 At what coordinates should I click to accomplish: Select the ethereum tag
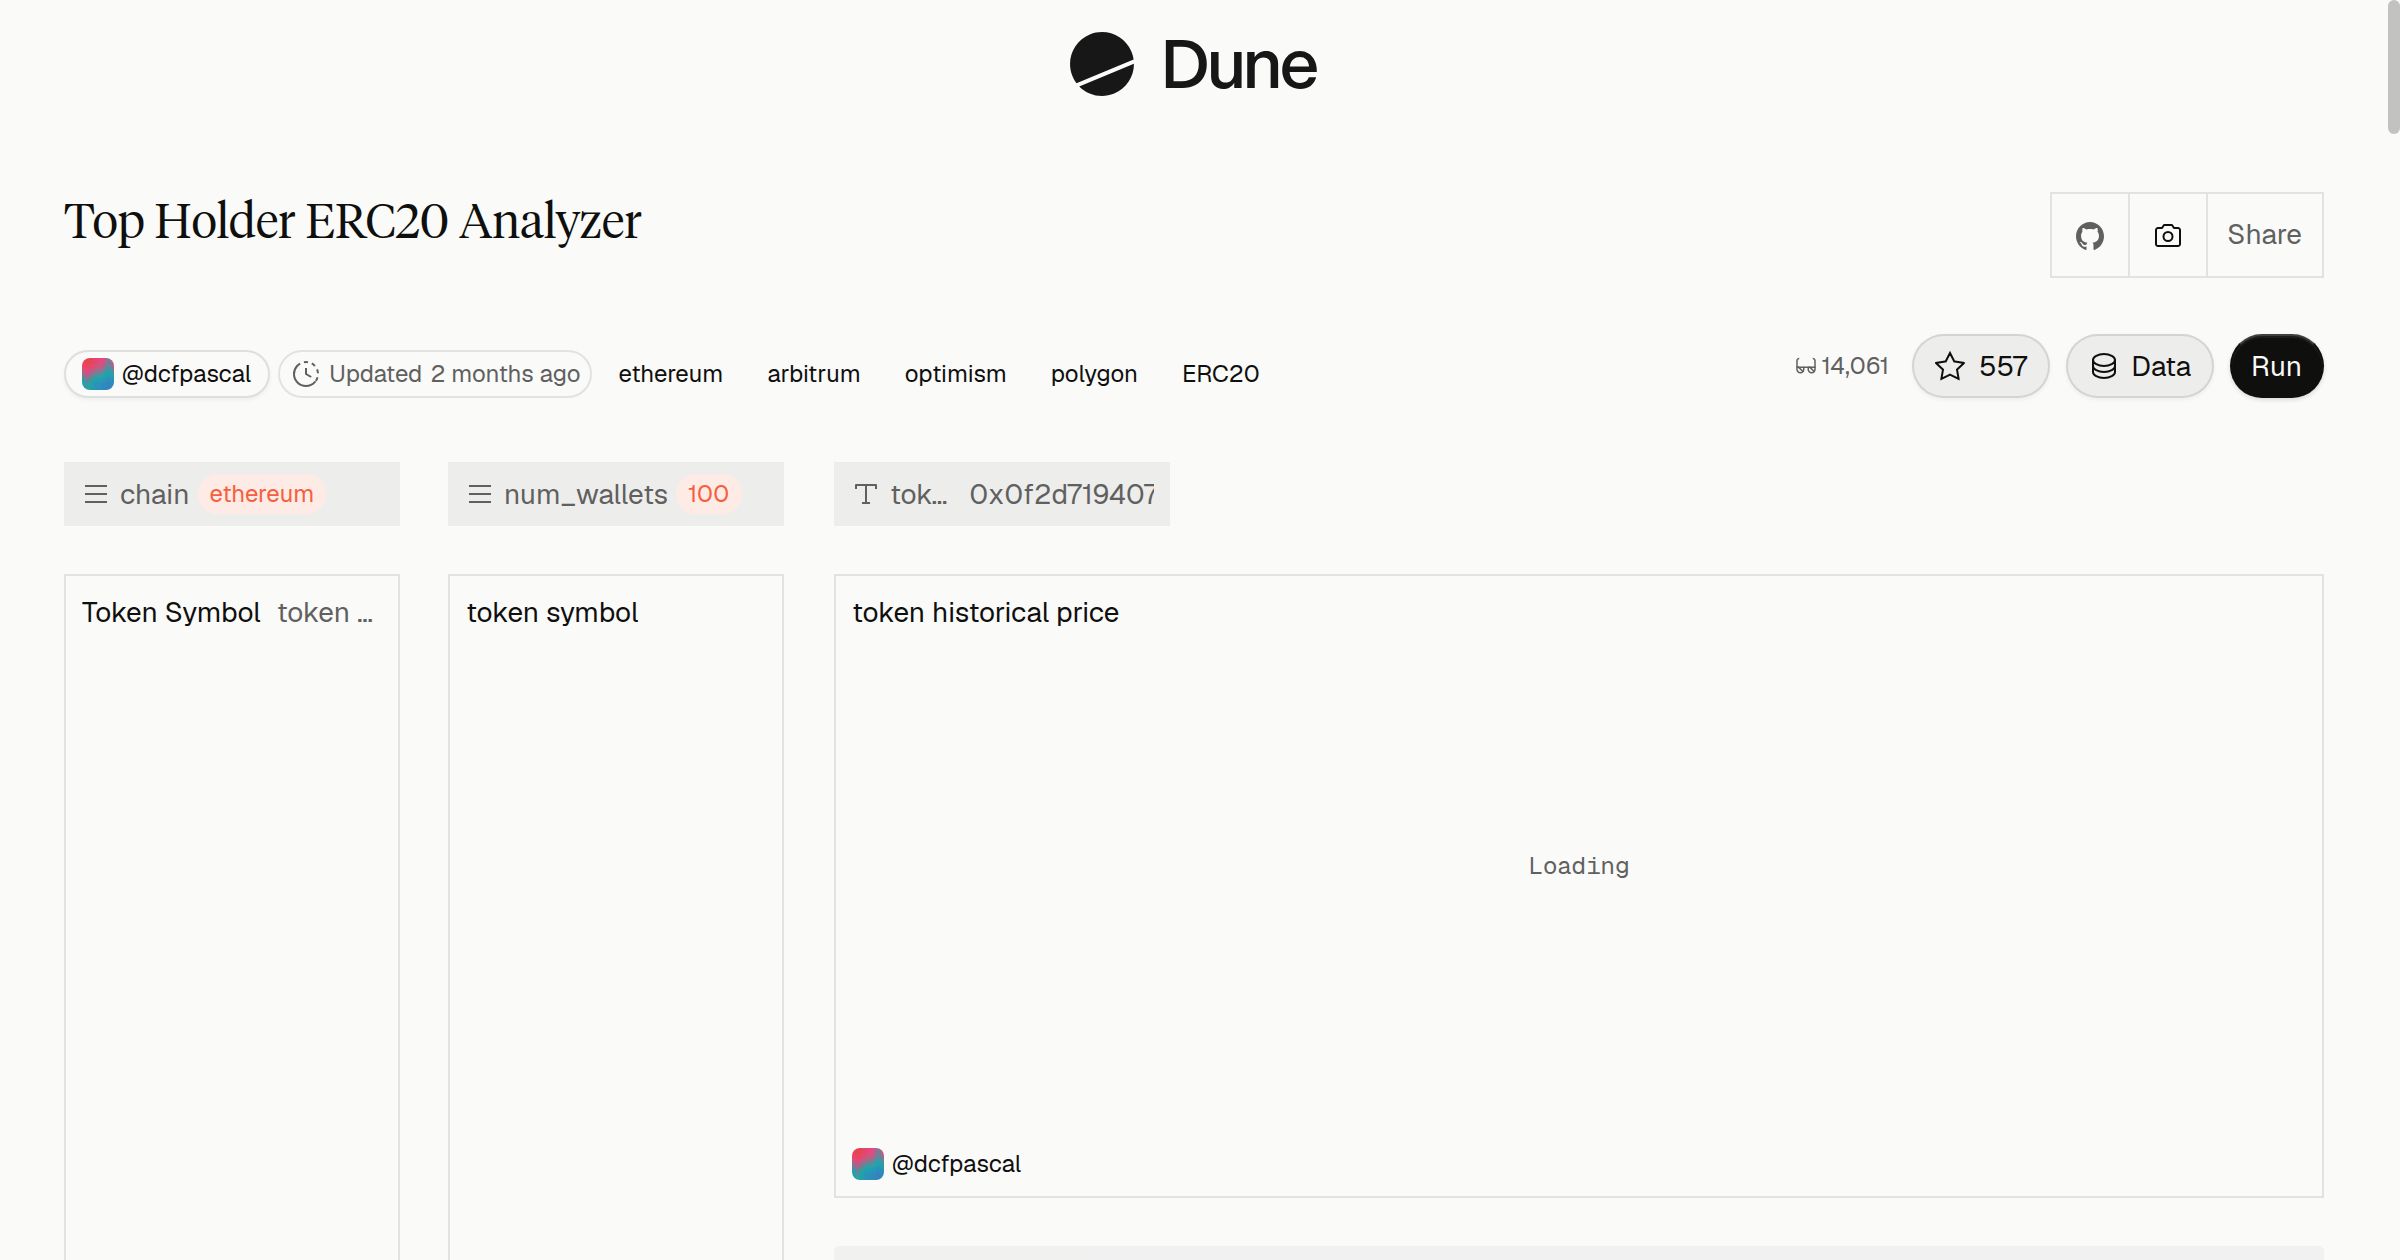click(670, 374)
